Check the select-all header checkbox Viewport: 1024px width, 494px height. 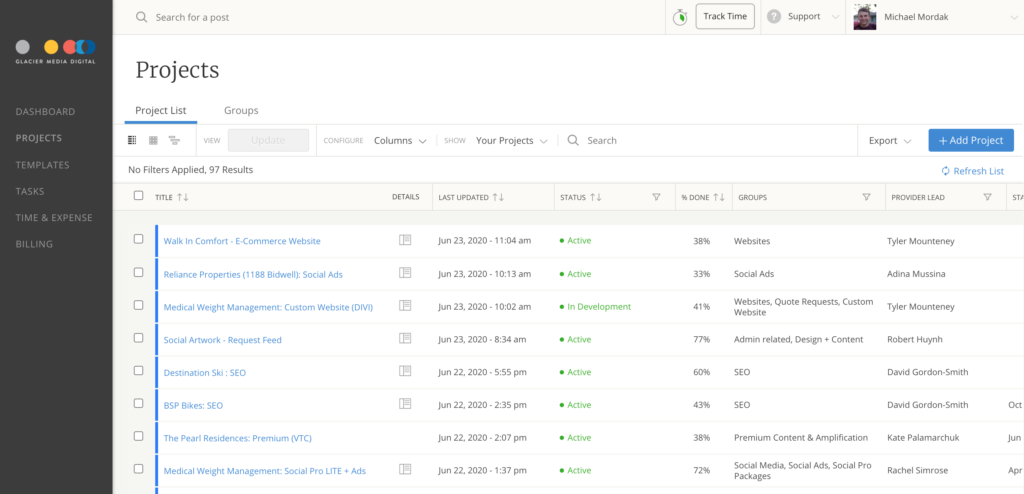pos(138,195)
